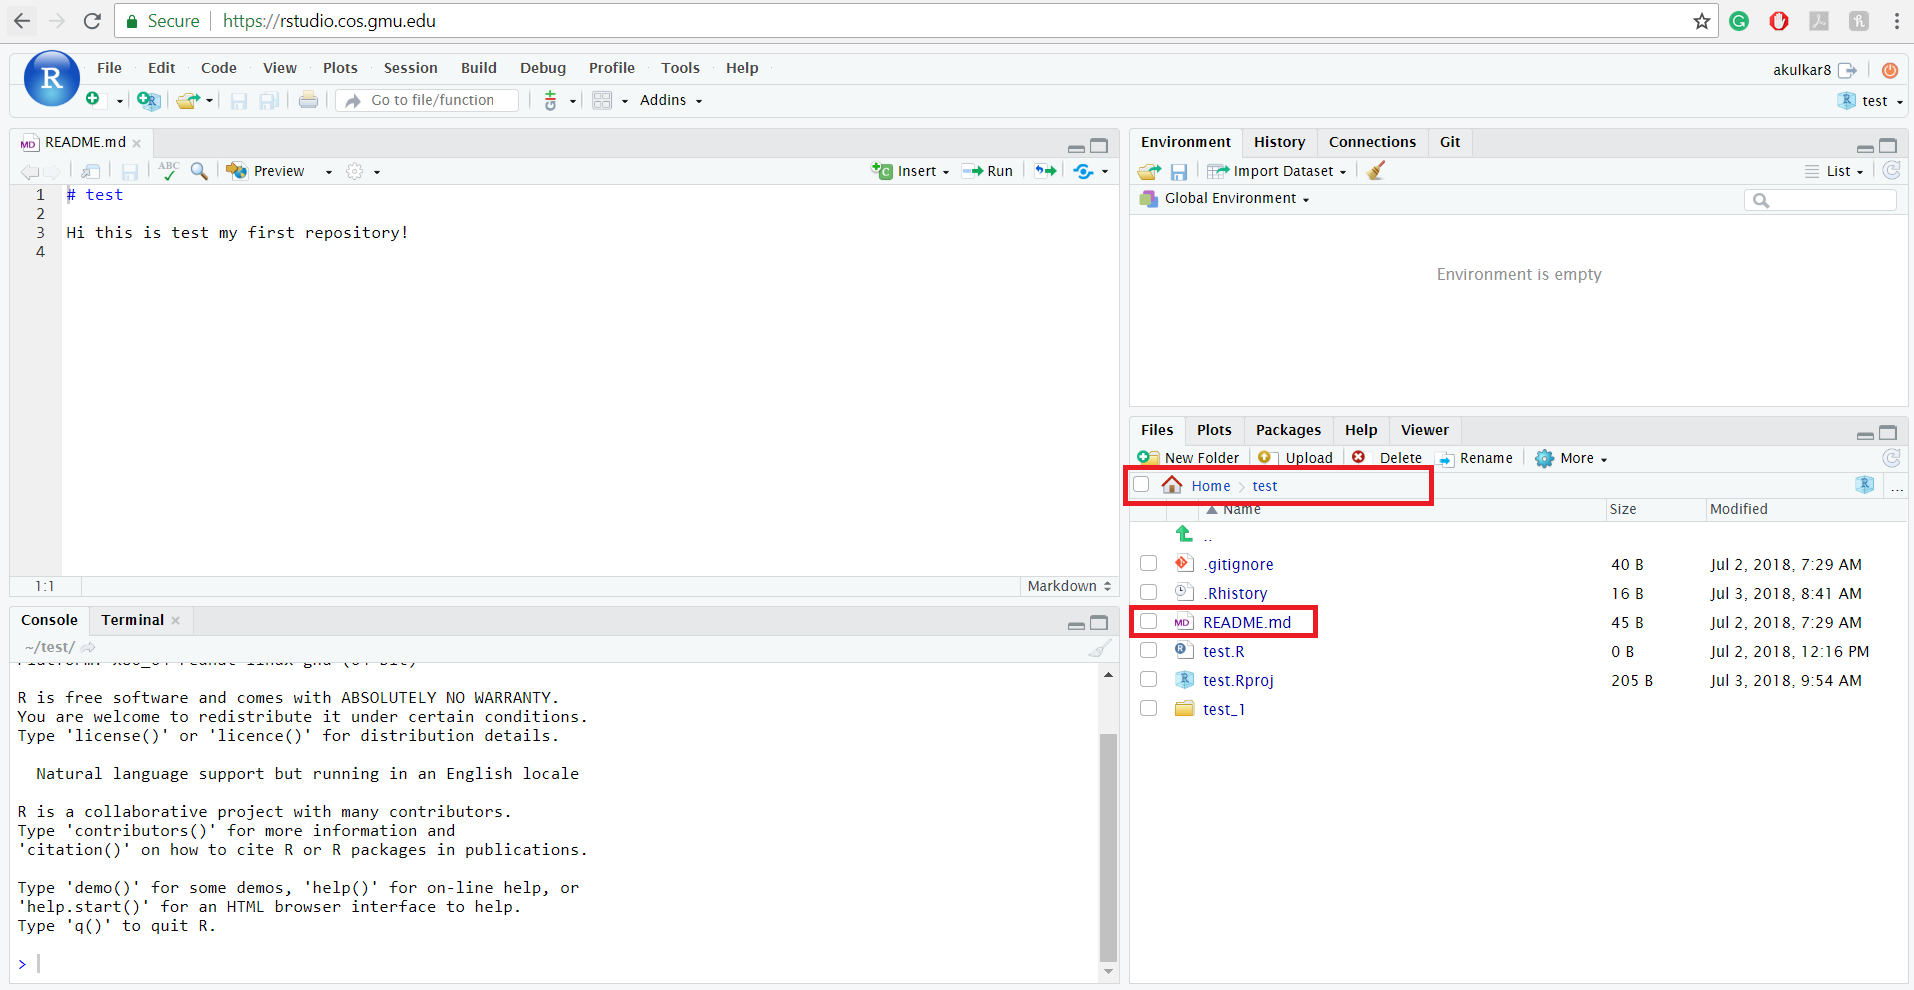Image resolution: width=1914 pixels, height=990 pixels.
Task: Reload the browser page
Action: (92, 21)
